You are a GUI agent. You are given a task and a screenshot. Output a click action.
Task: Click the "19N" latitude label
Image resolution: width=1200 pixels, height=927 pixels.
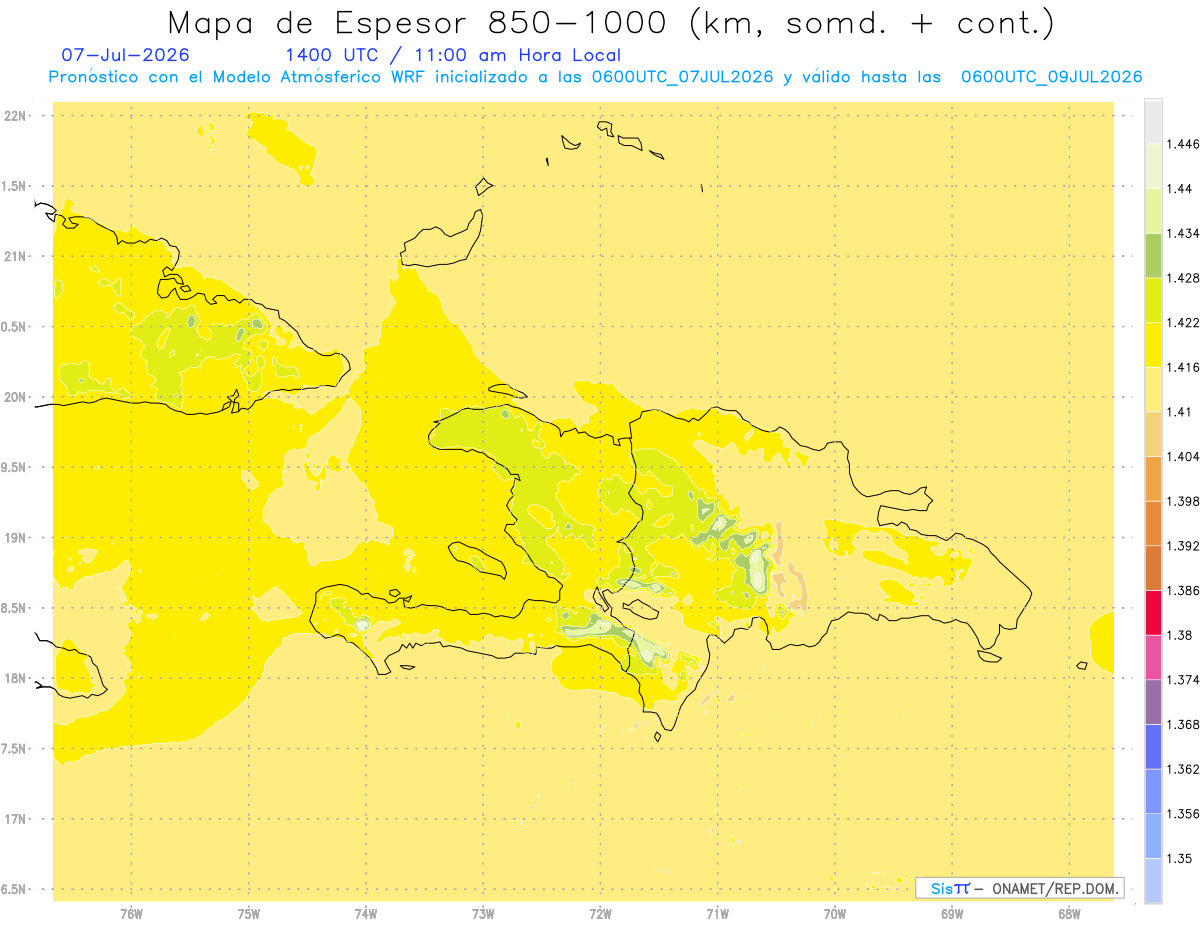[x=17, y=538]
